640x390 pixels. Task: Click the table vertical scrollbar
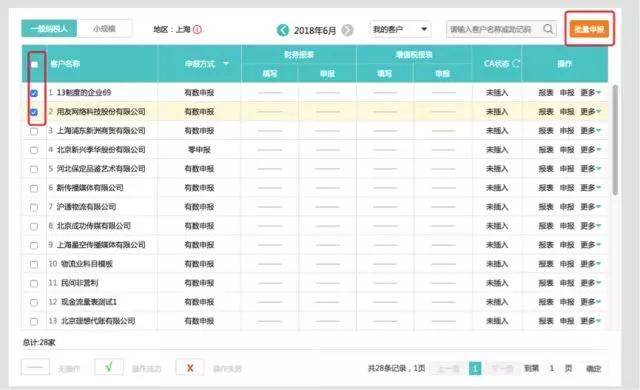(615, 140)
